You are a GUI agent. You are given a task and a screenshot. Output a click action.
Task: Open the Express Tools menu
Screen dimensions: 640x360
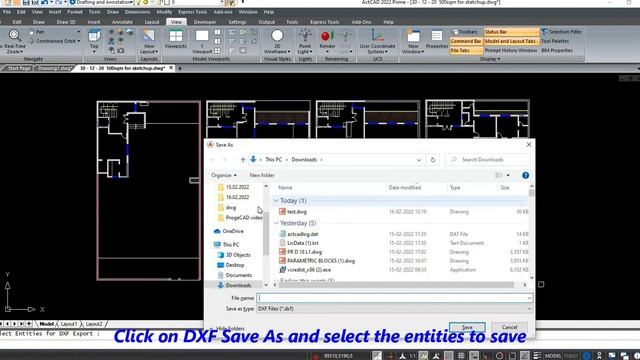pyautogui.click(x=192, y=12)
